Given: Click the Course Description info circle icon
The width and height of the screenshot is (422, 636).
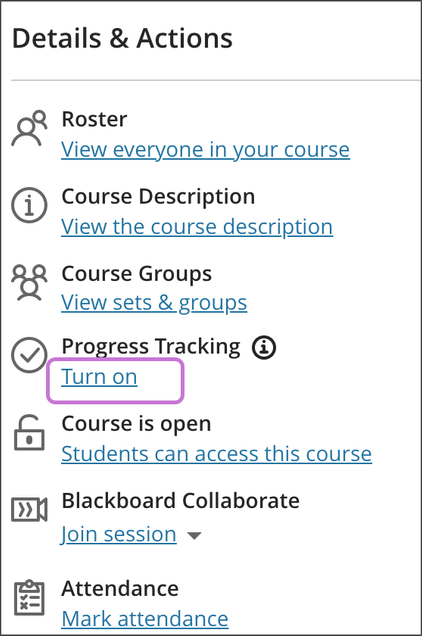Looking at the screenshot, I should point(29,205).
